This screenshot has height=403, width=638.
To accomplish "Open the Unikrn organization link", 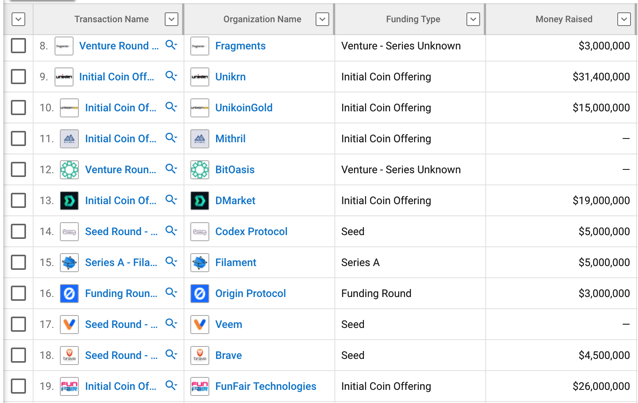I will point(230,77).
